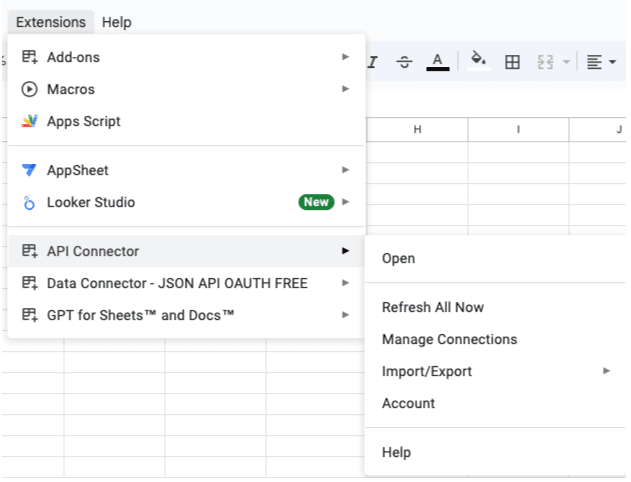631x482 pixels.
Task: Expand Import/Export submenu arrow
Action: (x=606, y=371)
